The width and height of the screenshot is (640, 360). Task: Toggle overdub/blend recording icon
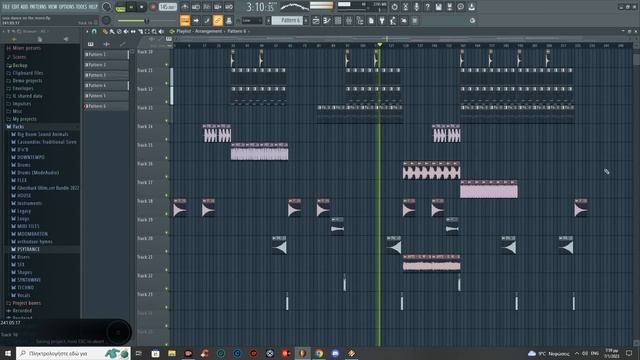pos(218,7)
